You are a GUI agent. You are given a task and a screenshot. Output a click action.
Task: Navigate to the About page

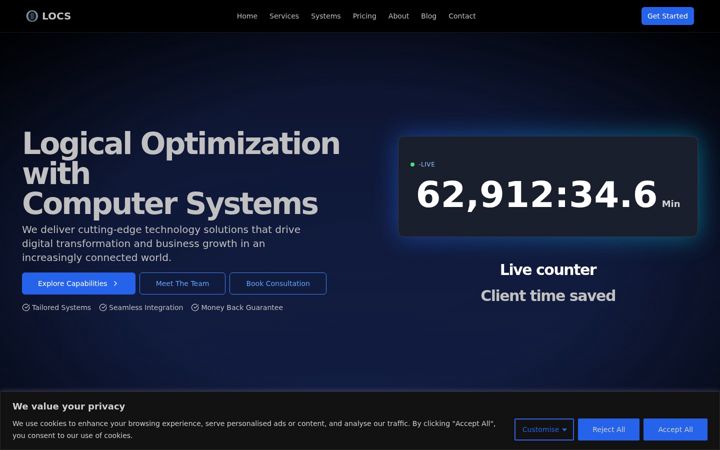[399, 16]
